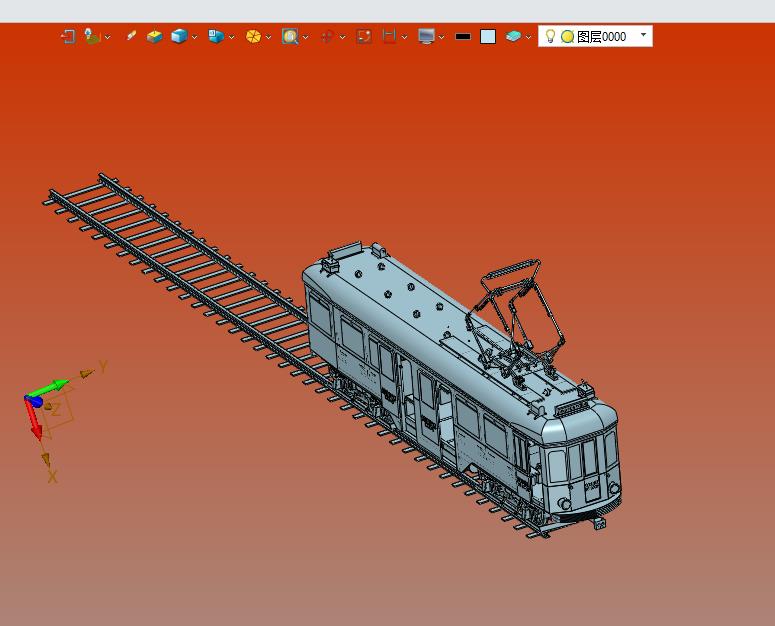Click the red square rotate icon
The width and height of the screenshot is (775, 626).
coord(364,37)
